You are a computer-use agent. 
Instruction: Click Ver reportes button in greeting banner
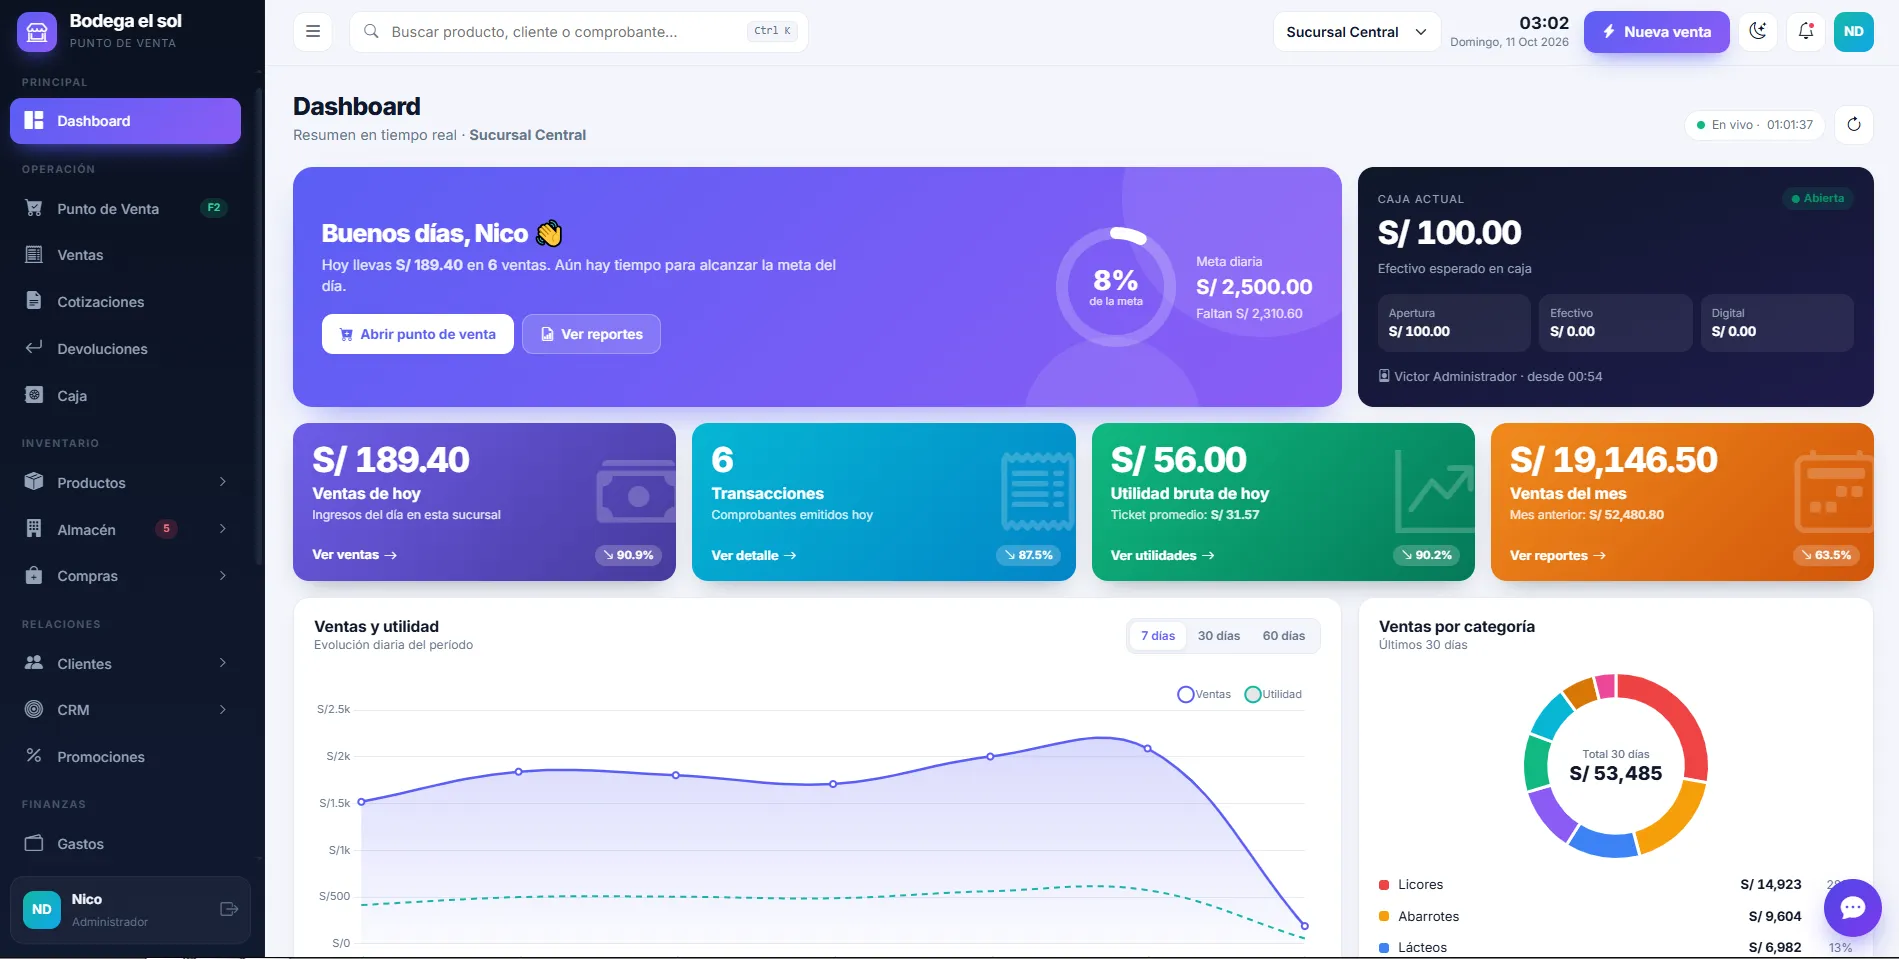point(591,334)
